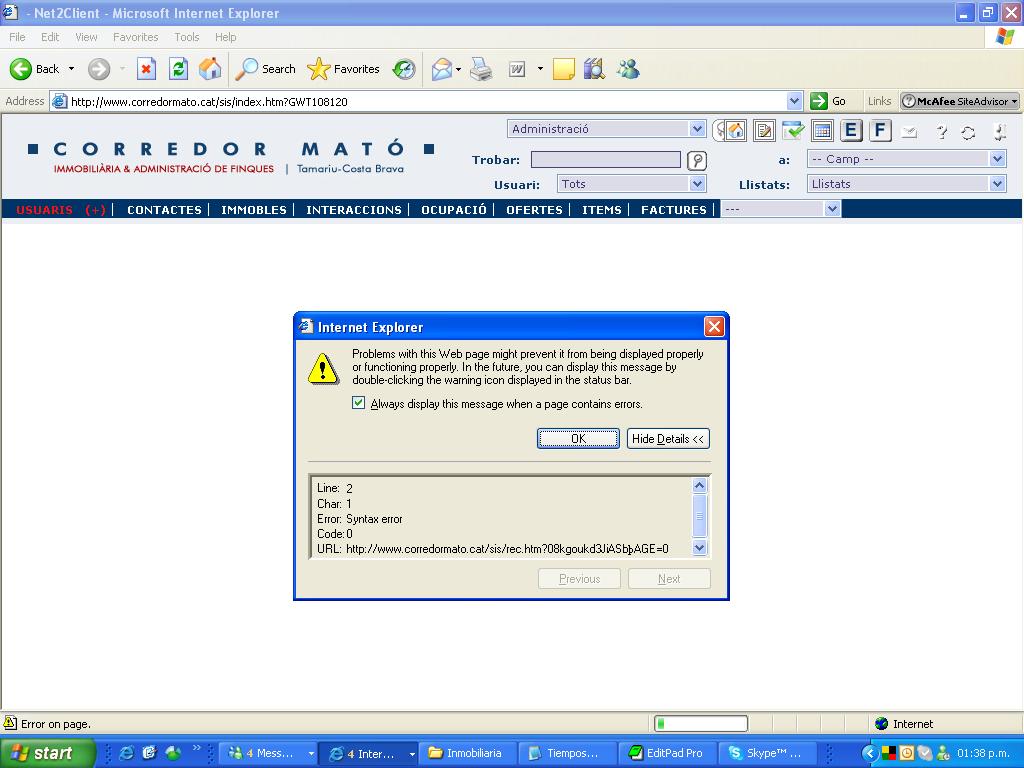This screenshot has width=1024, height=768.
Task: Click the Trobar search input field
Action: point(605,159)
